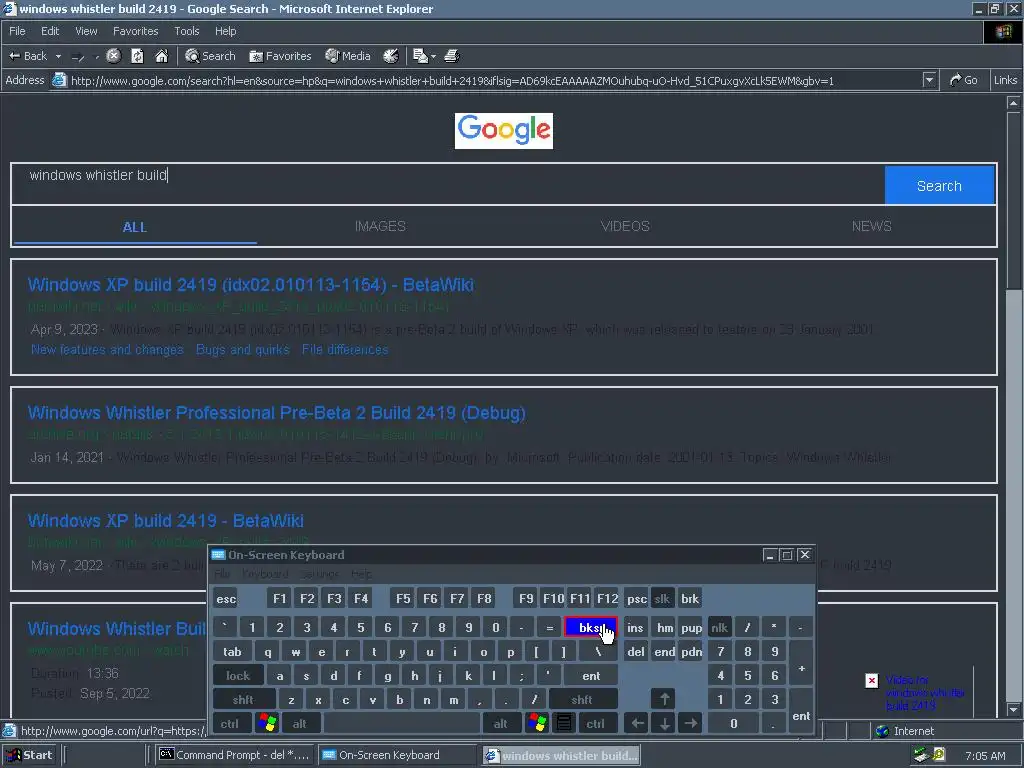Tap the right Windows logo key on keyboard
This screenshot has height=768, width=1024.
click(537, 723)
